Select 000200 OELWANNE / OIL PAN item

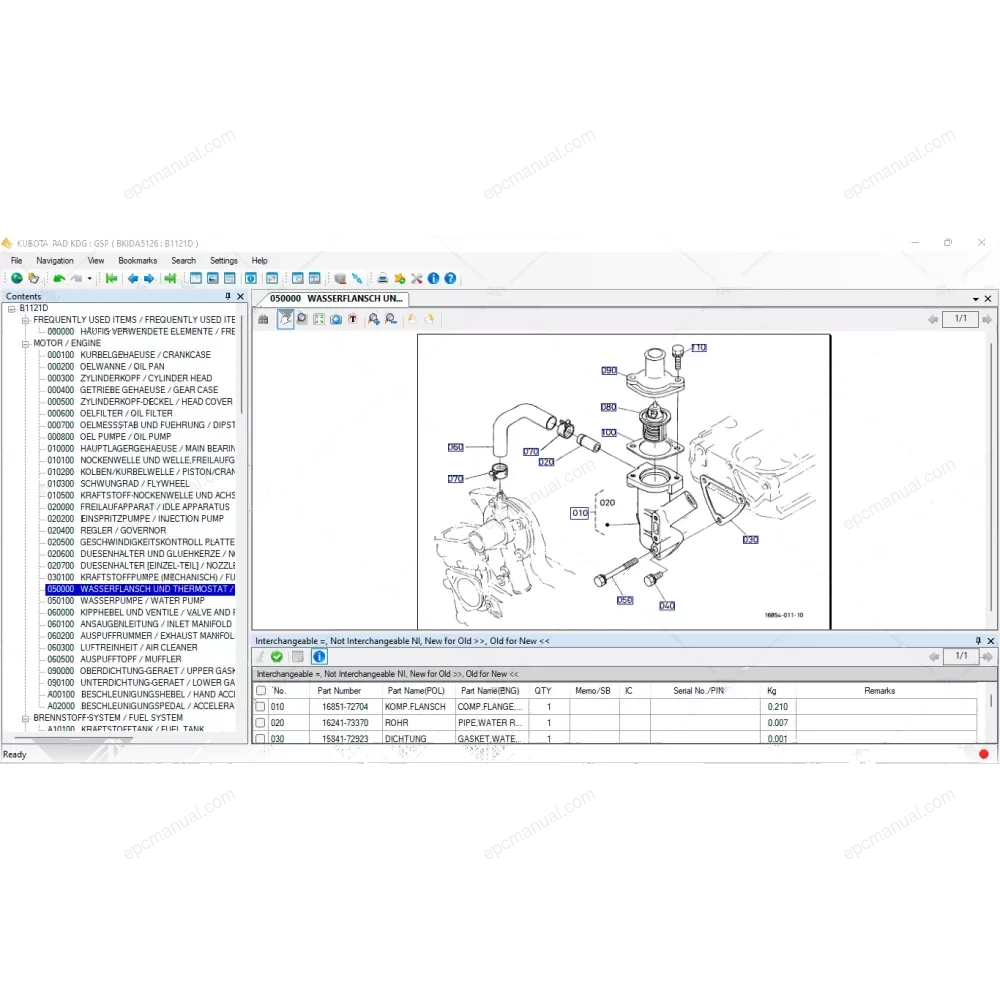(106, 367)
